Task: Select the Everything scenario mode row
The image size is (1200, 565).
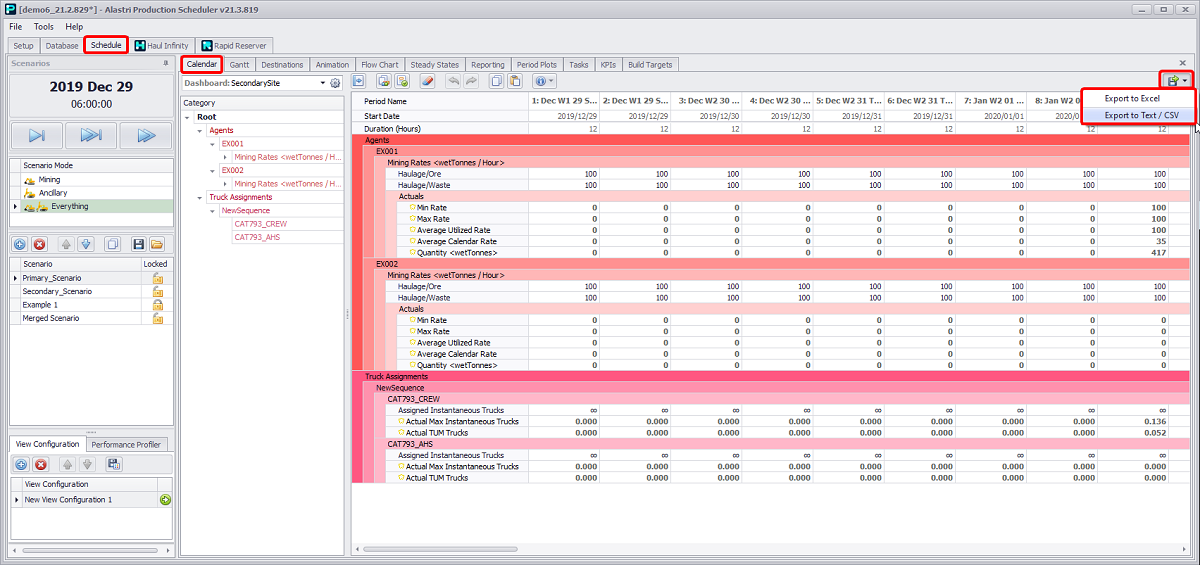Action: click(x=69, y=206)
